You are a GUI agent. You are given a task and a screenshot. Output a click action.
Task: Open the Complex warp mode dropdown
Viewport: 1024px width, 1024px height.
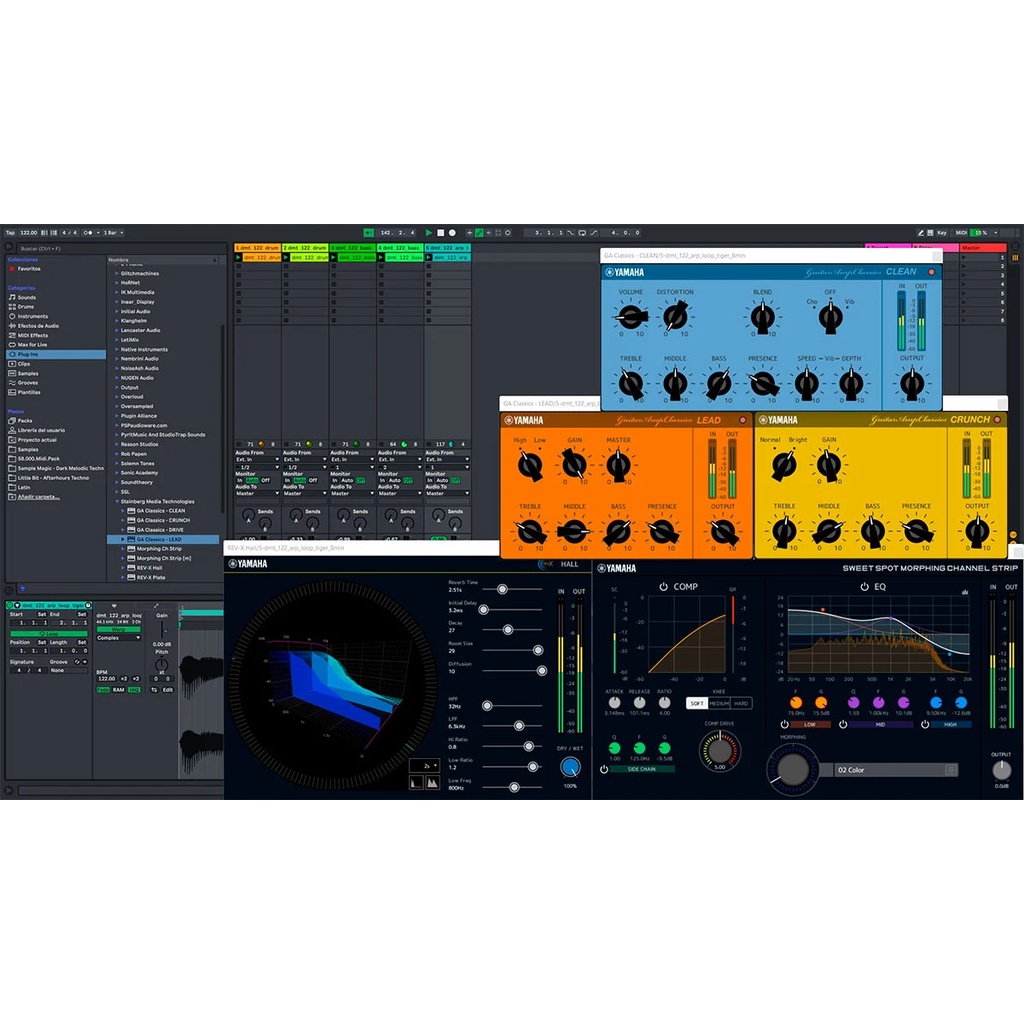click(118, 638)
